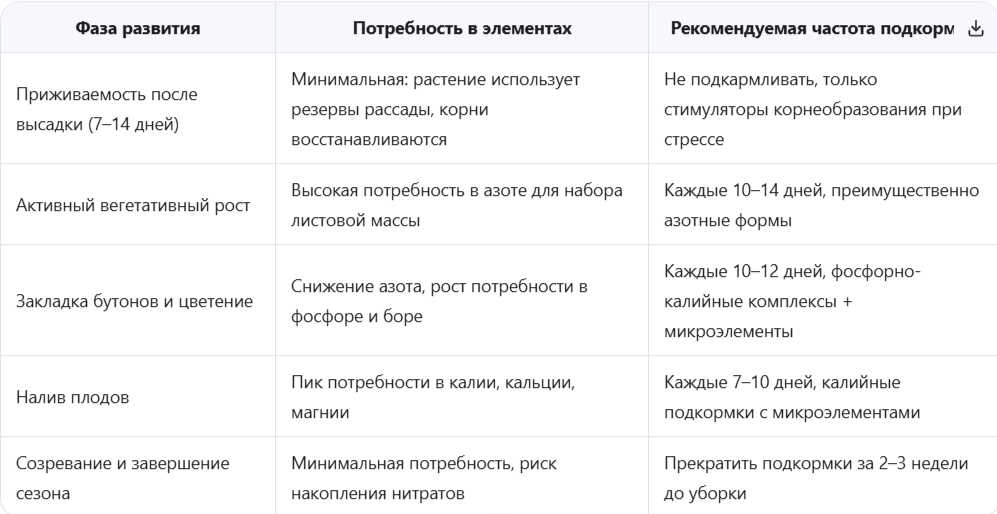This screenshot has width=997, height=514.
Task: Select the 'Прекратить подкормки за 2–3 недели' cell
Action: (x=823, y=477)
